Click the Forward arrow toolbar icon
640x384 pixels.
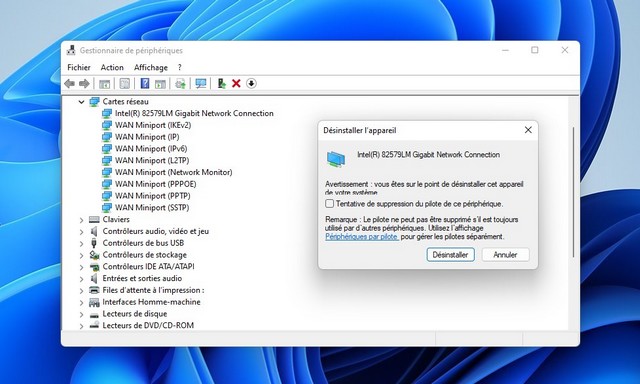(x=84, y=84)
